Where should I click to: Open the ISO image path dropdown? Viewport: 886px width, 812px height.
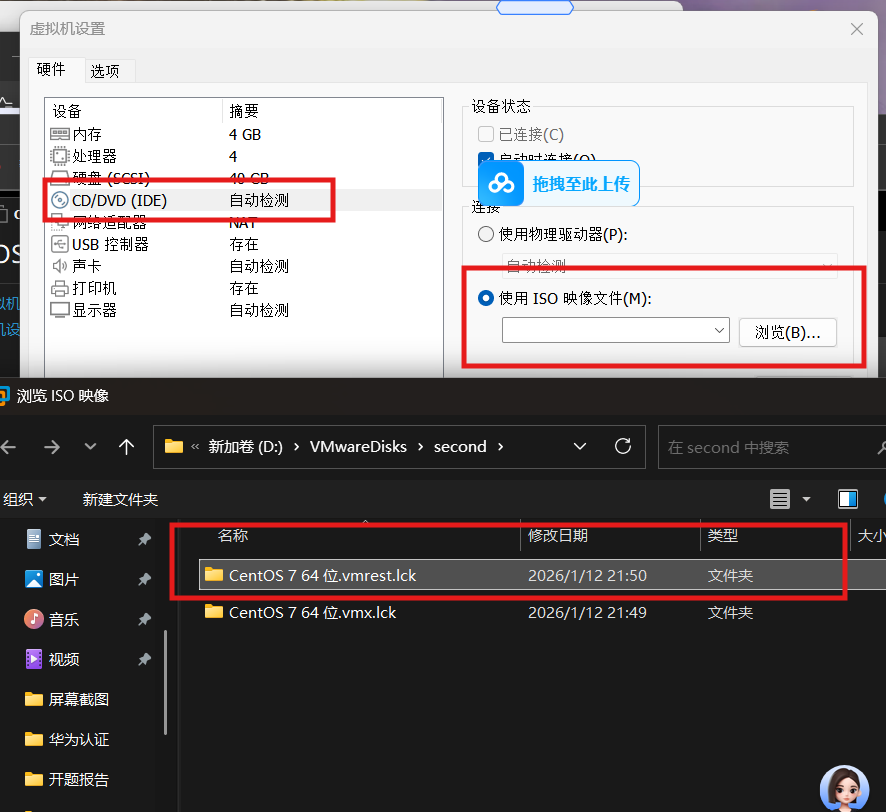click(719, 330)
